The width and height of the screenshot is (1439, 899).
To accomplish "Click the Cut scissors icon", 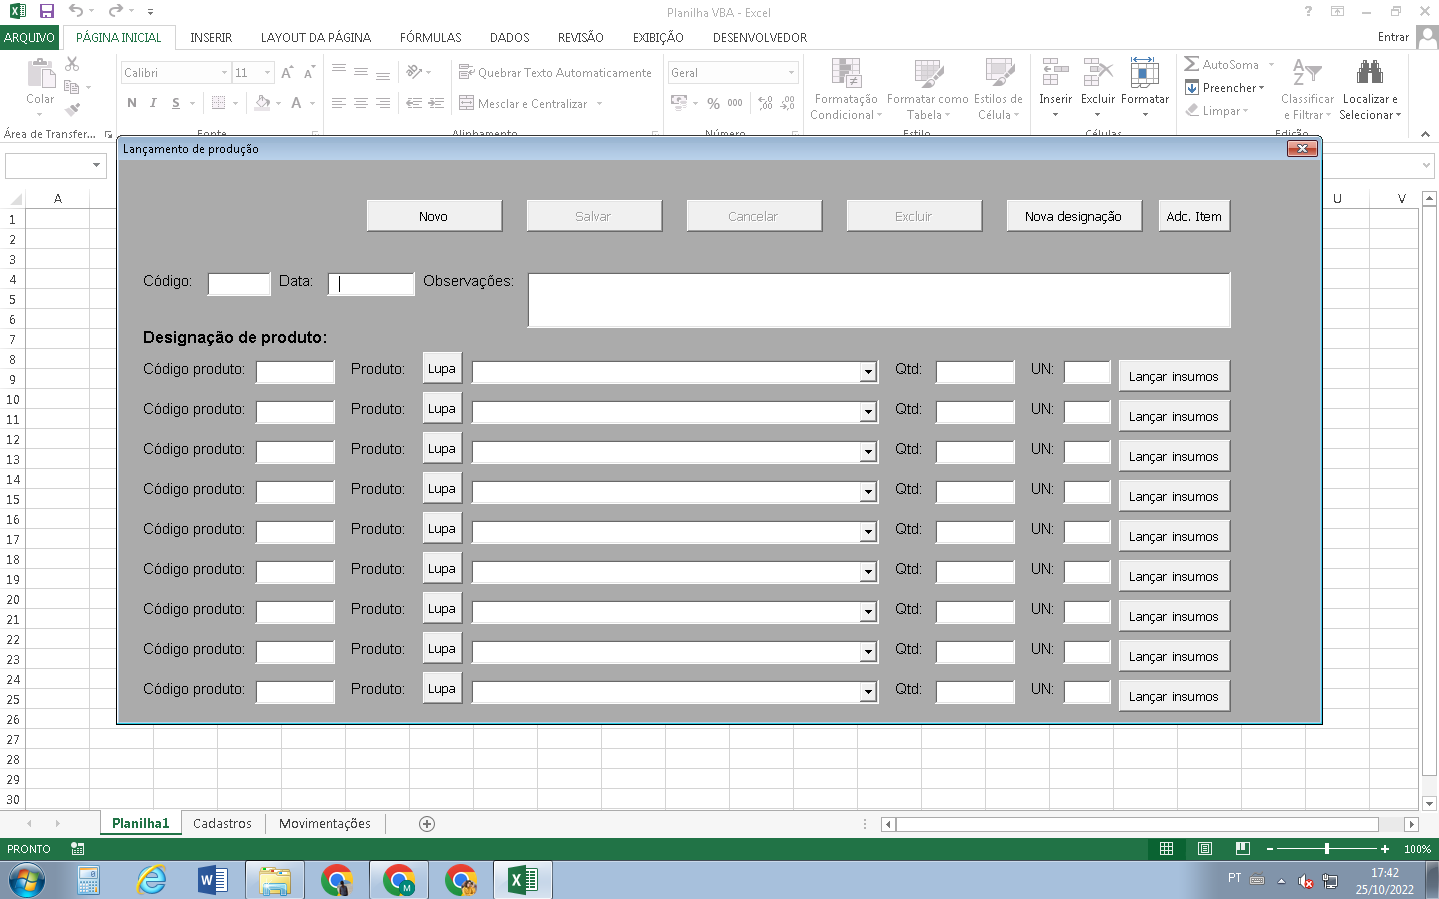I will click(72, 64).
